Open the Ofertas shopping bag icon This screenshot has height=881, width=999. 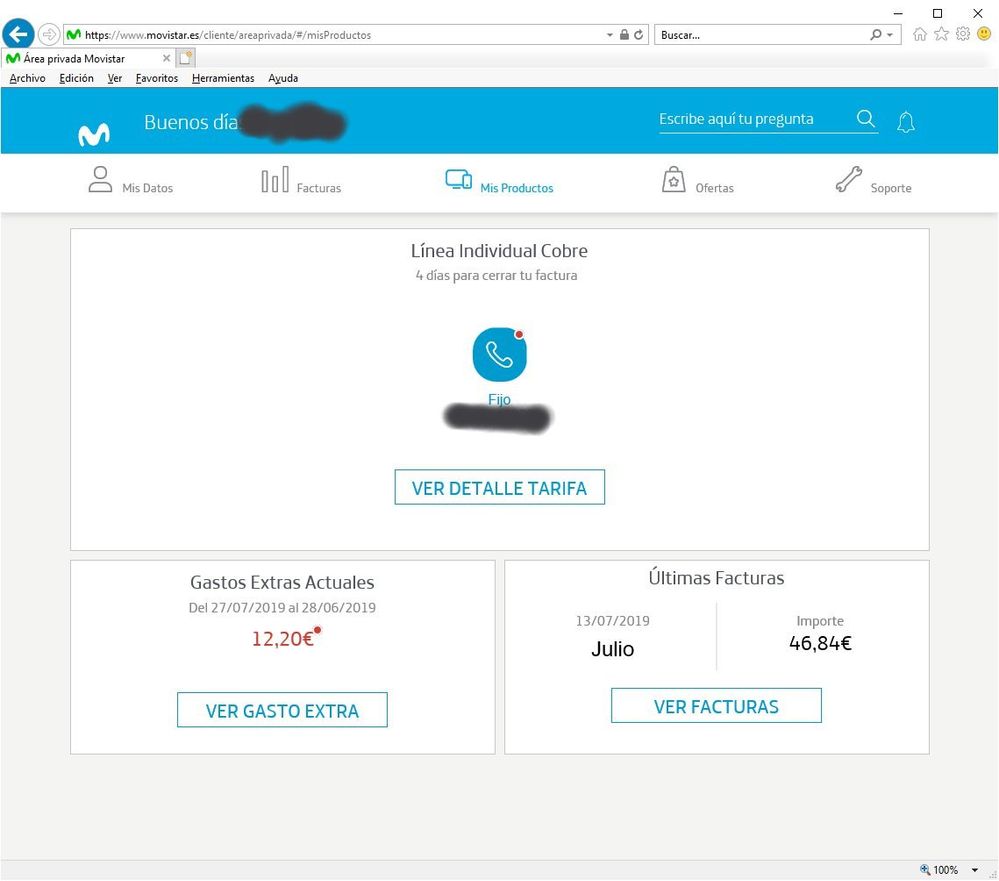[x=673, y=180]
